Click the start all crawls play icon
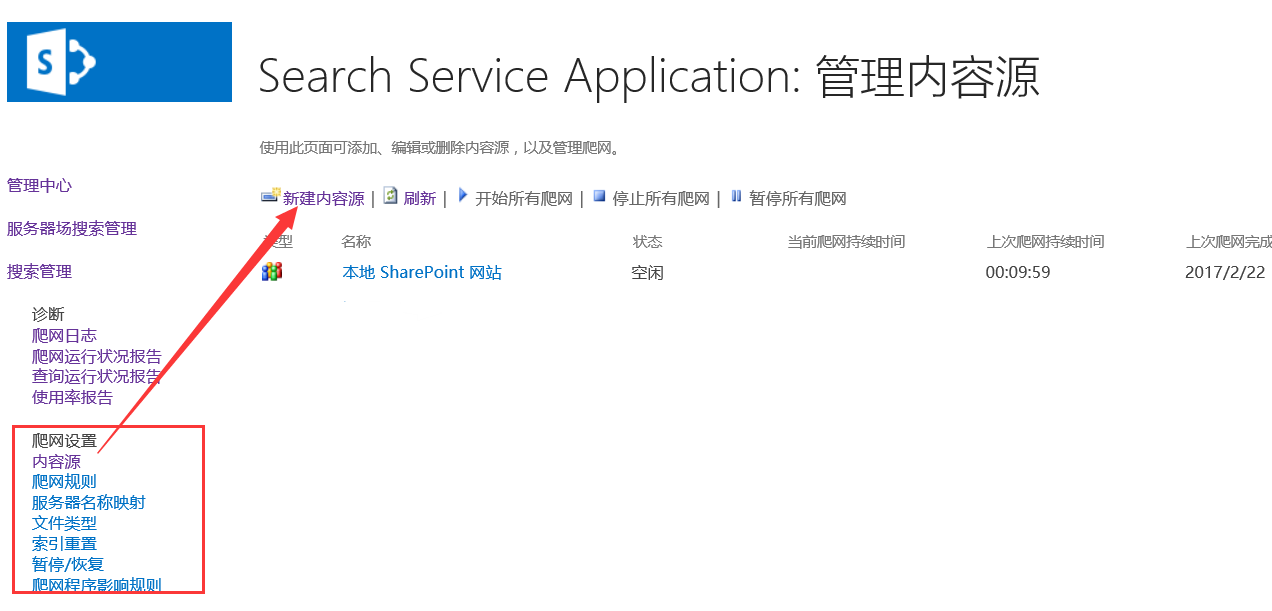The image size is (1272, 611). 463,196
